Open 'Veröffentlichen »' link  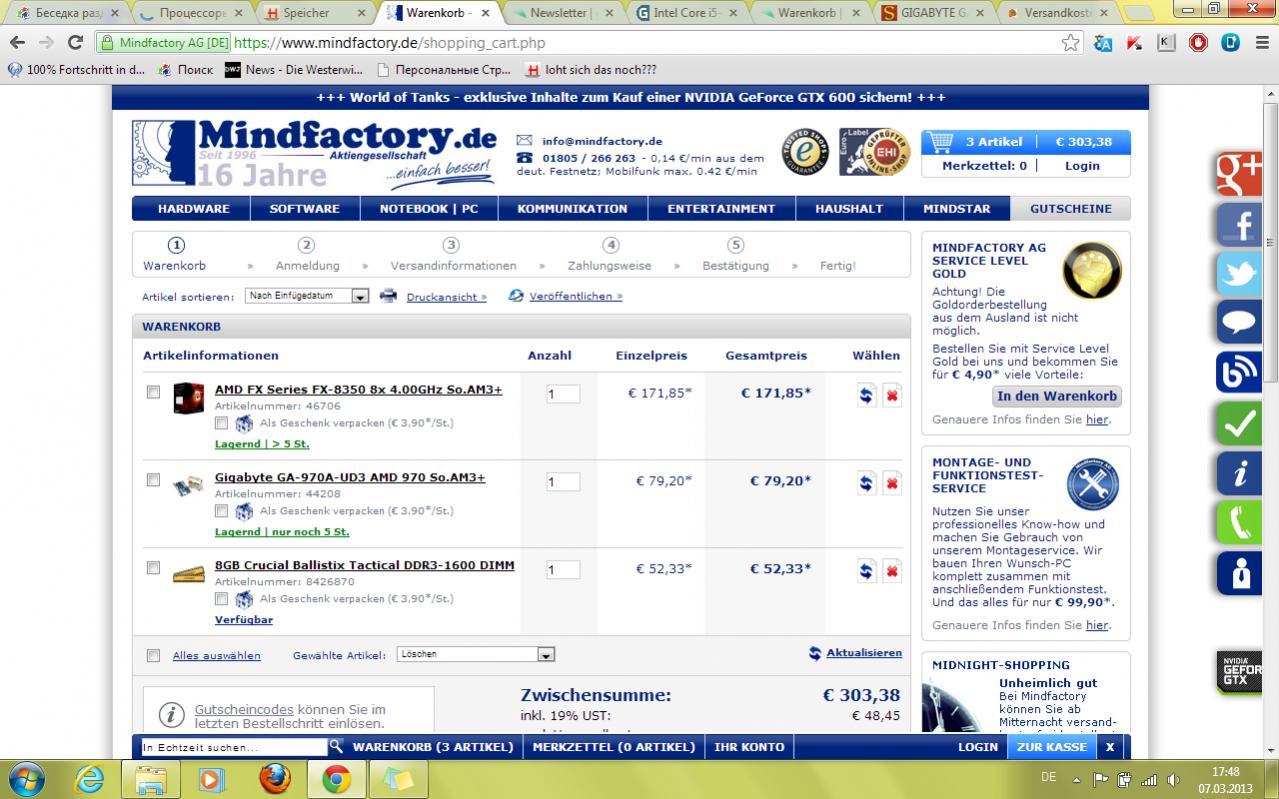point(576,296)
